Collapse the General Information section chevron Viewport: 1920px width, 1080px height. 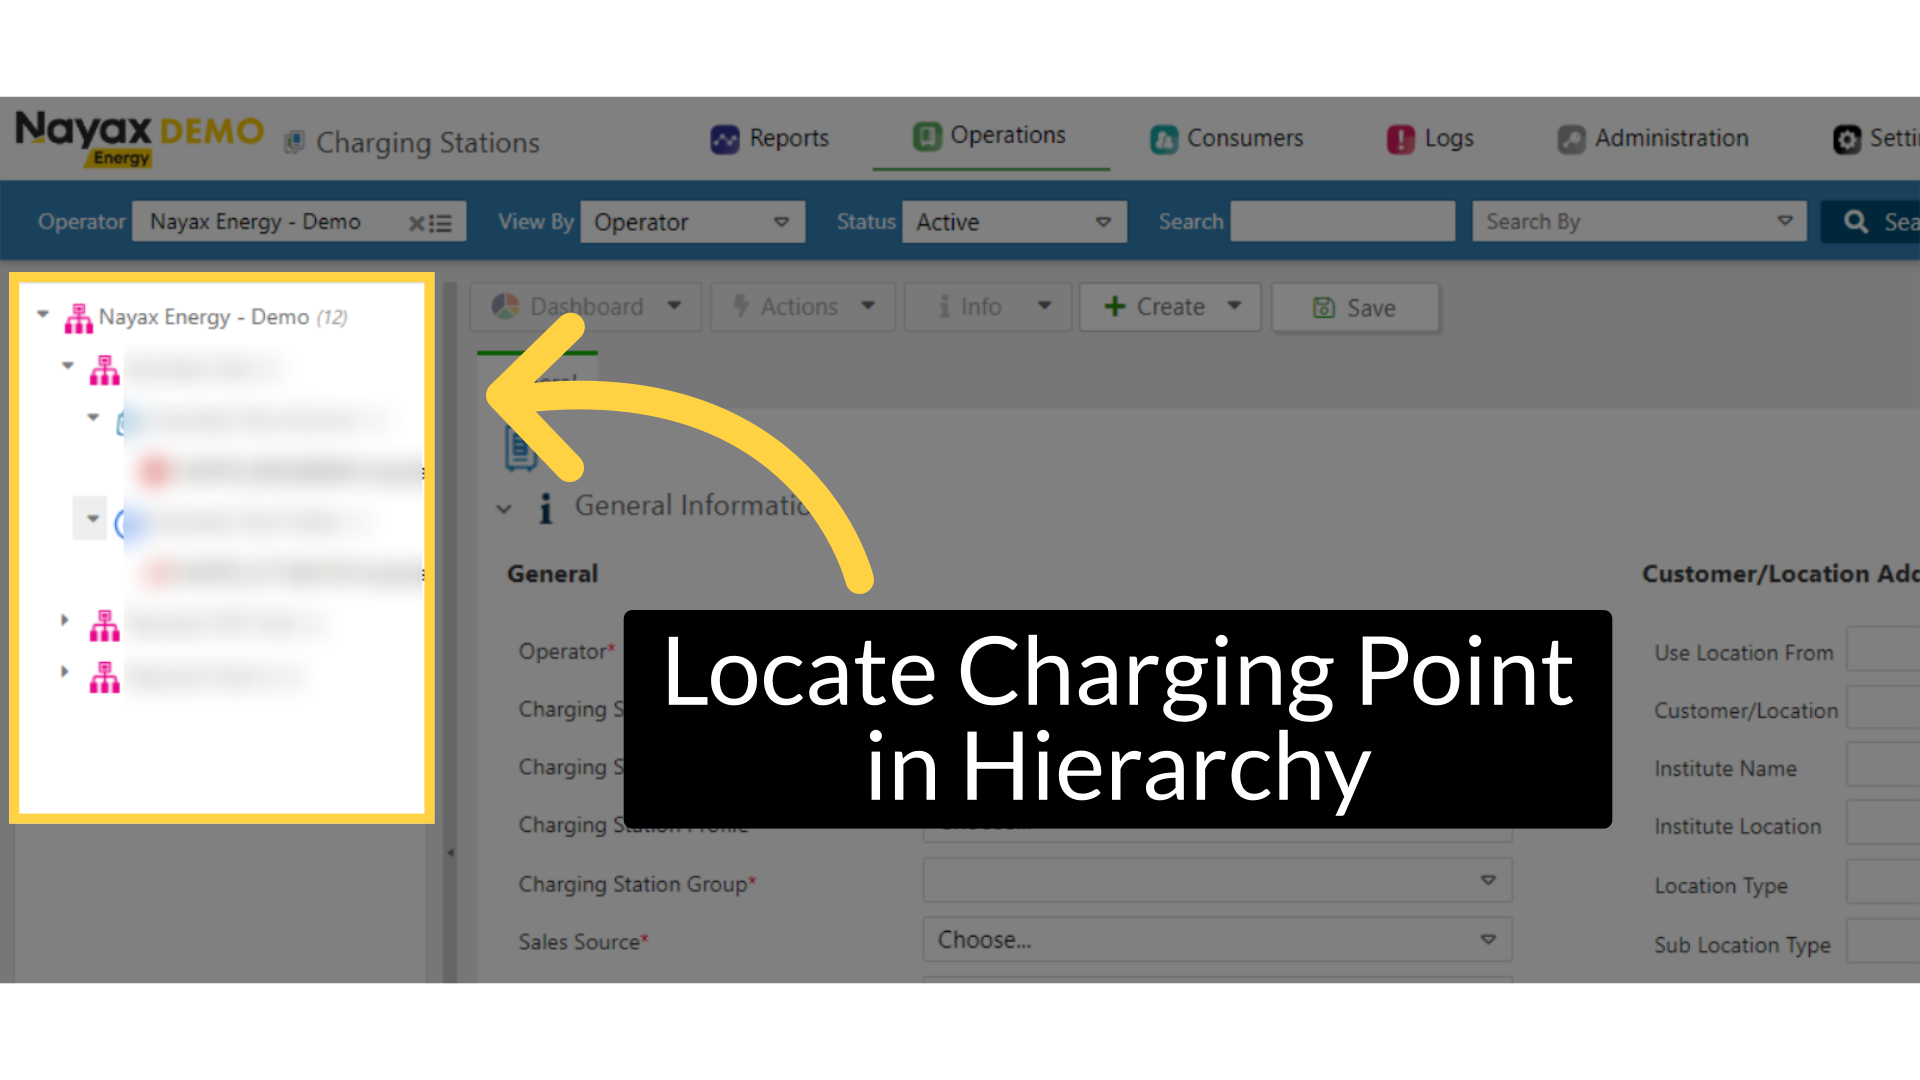coord(504,509)
